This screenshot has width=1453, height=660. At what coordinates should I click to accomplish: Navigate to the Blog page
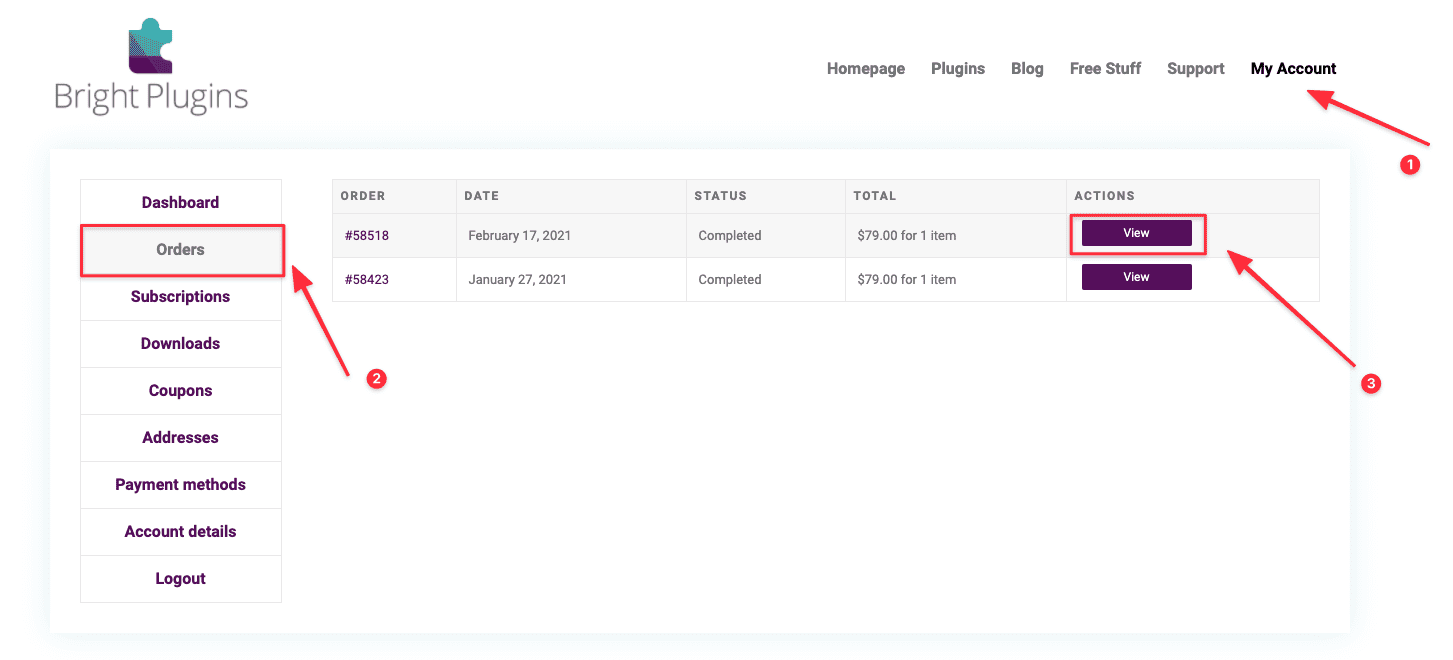click(1027, 68)
